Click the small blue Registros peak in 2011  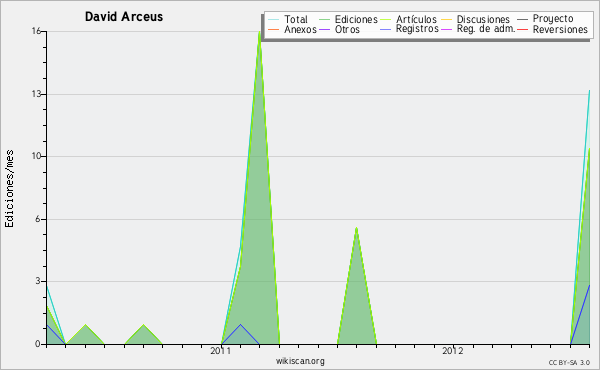pyautogui.click(x=240, y=325)
